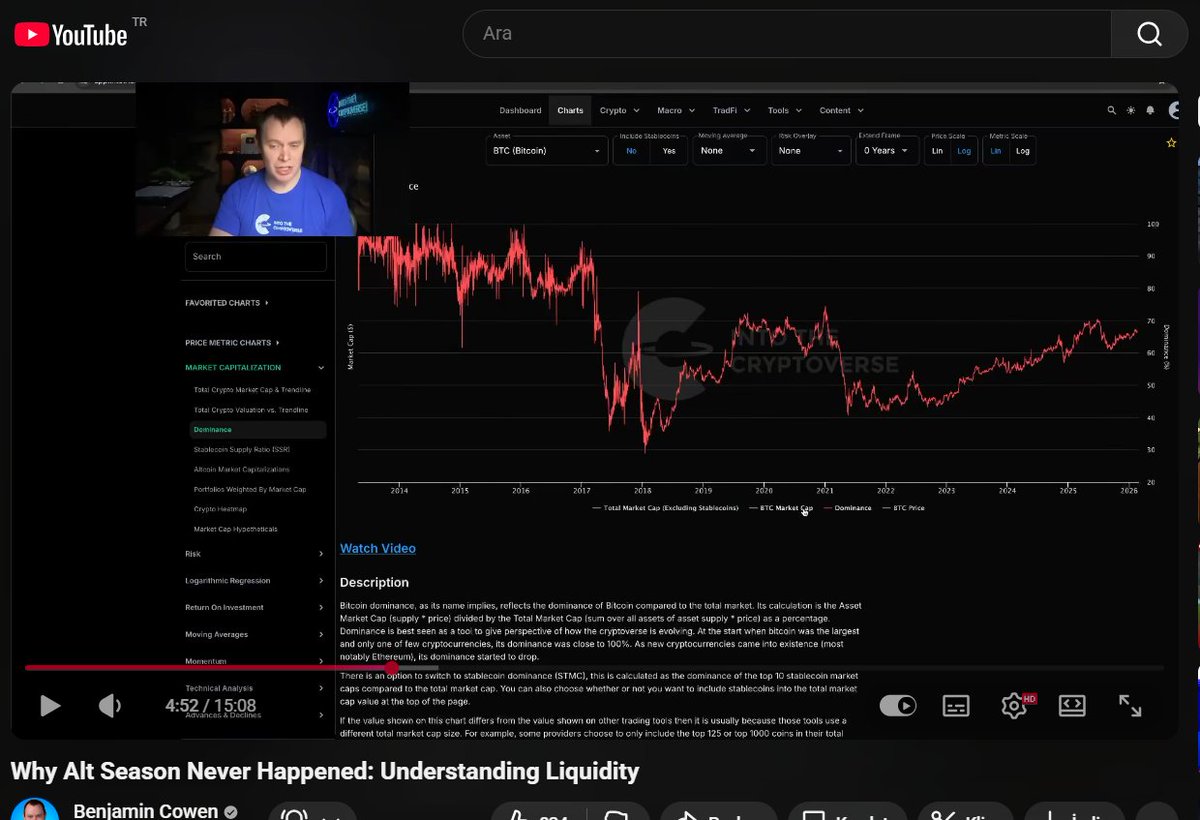Viewport: 1200px width, 820px height.
Task: Switch Price Scale to Lin
Action: click(x=937, y=151)
